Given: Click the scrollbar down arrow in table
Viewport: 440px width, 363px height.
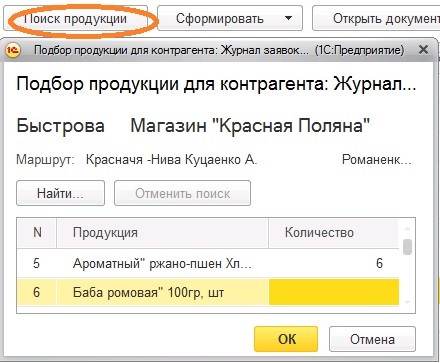Looking at the screenshot, I should (407, 302).
